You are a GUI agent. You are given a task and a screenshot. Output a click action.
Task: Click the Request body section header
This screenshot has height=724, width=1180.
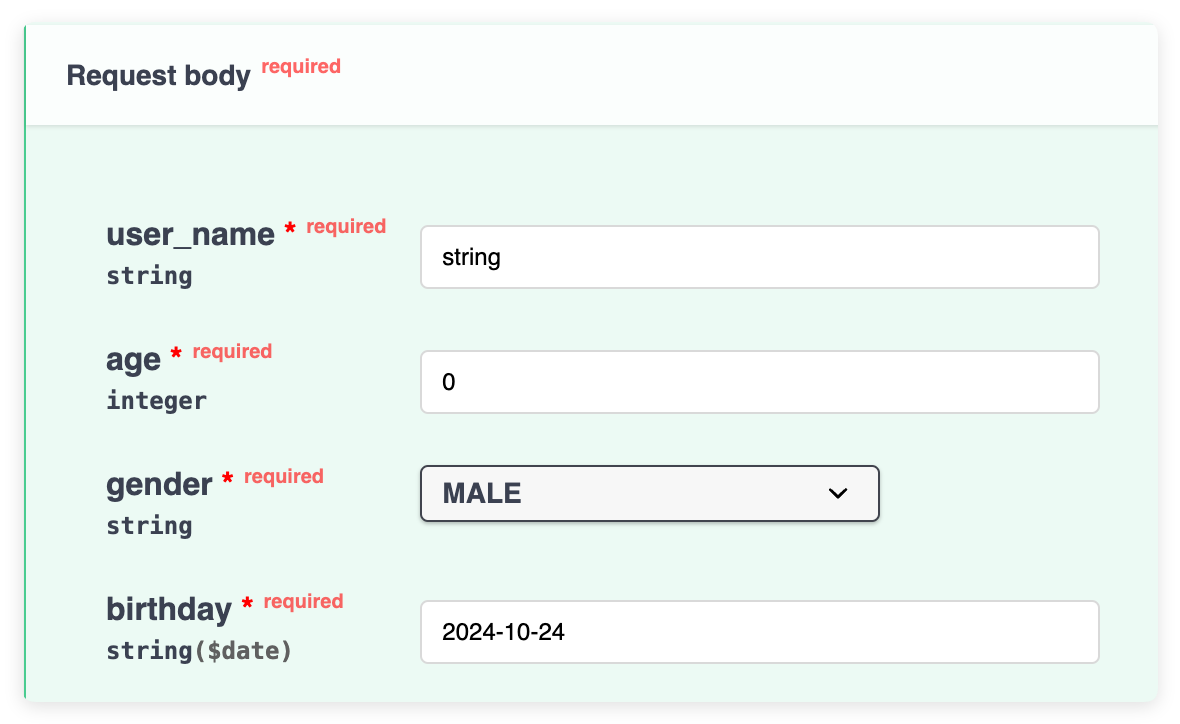[x=158, y=75]
